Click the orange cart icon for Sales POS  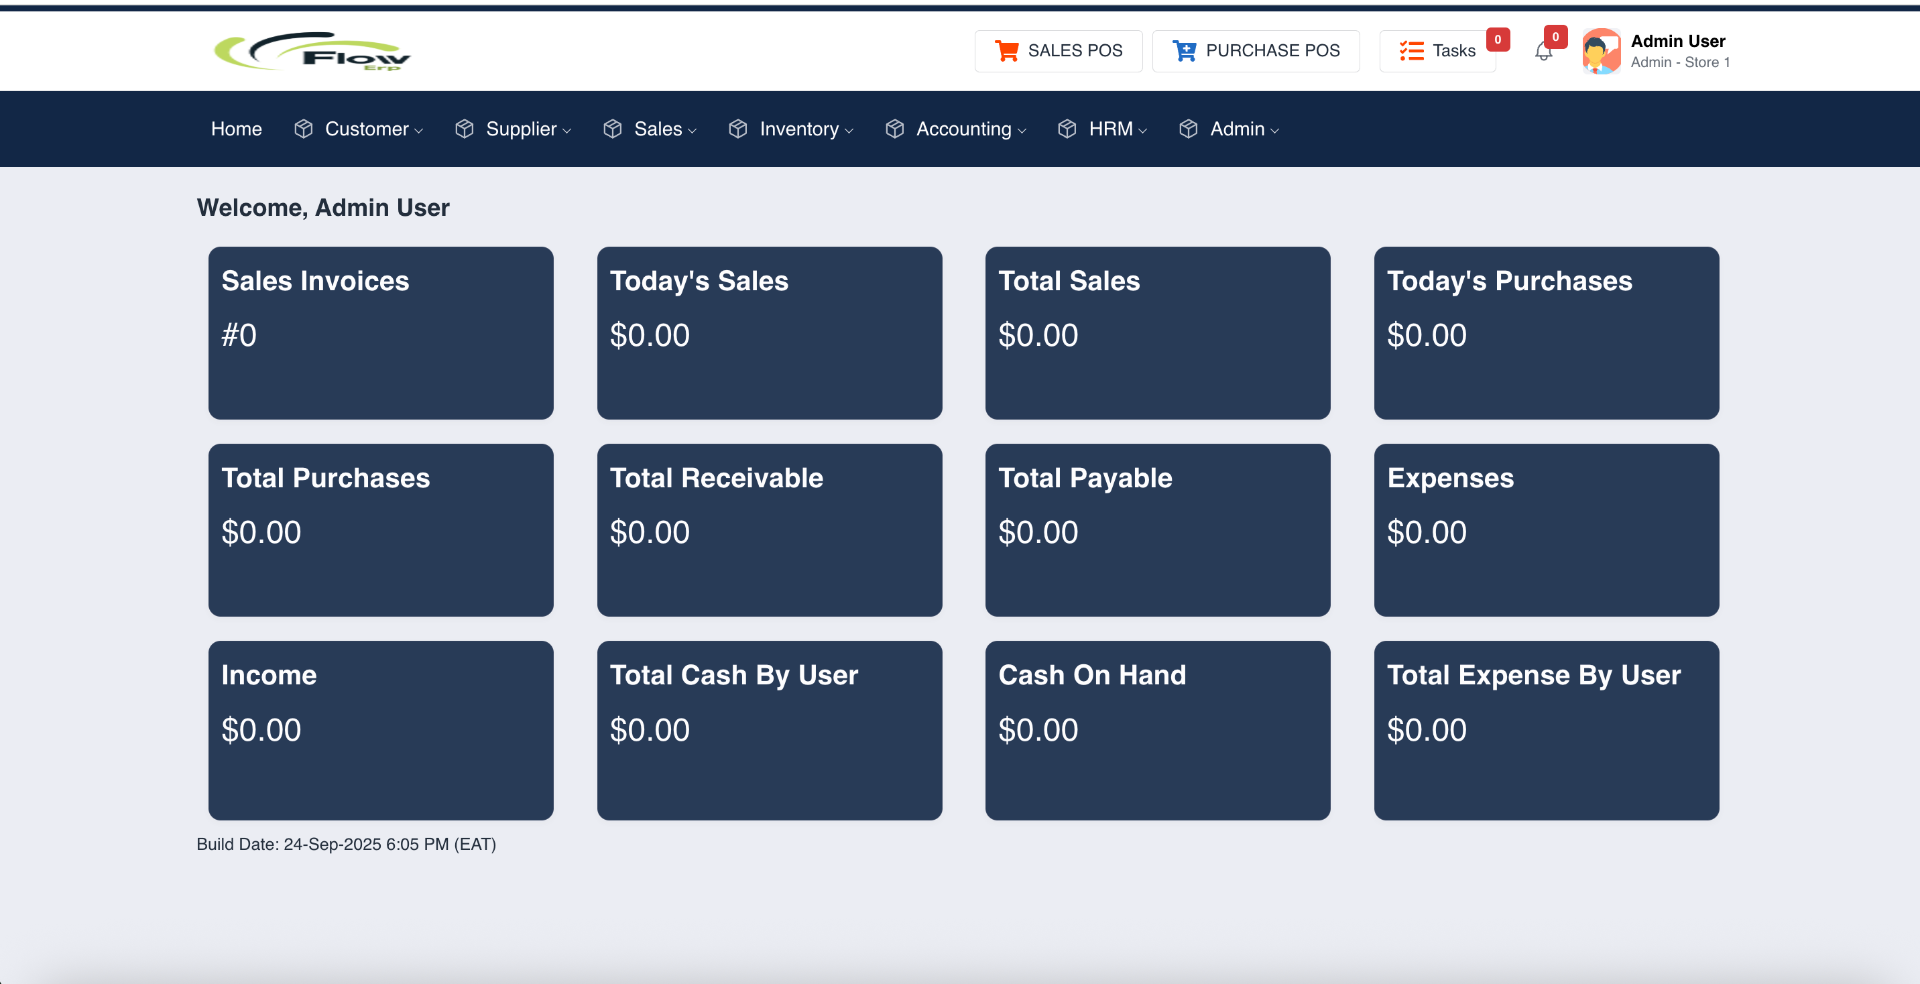click(1006, 51)
